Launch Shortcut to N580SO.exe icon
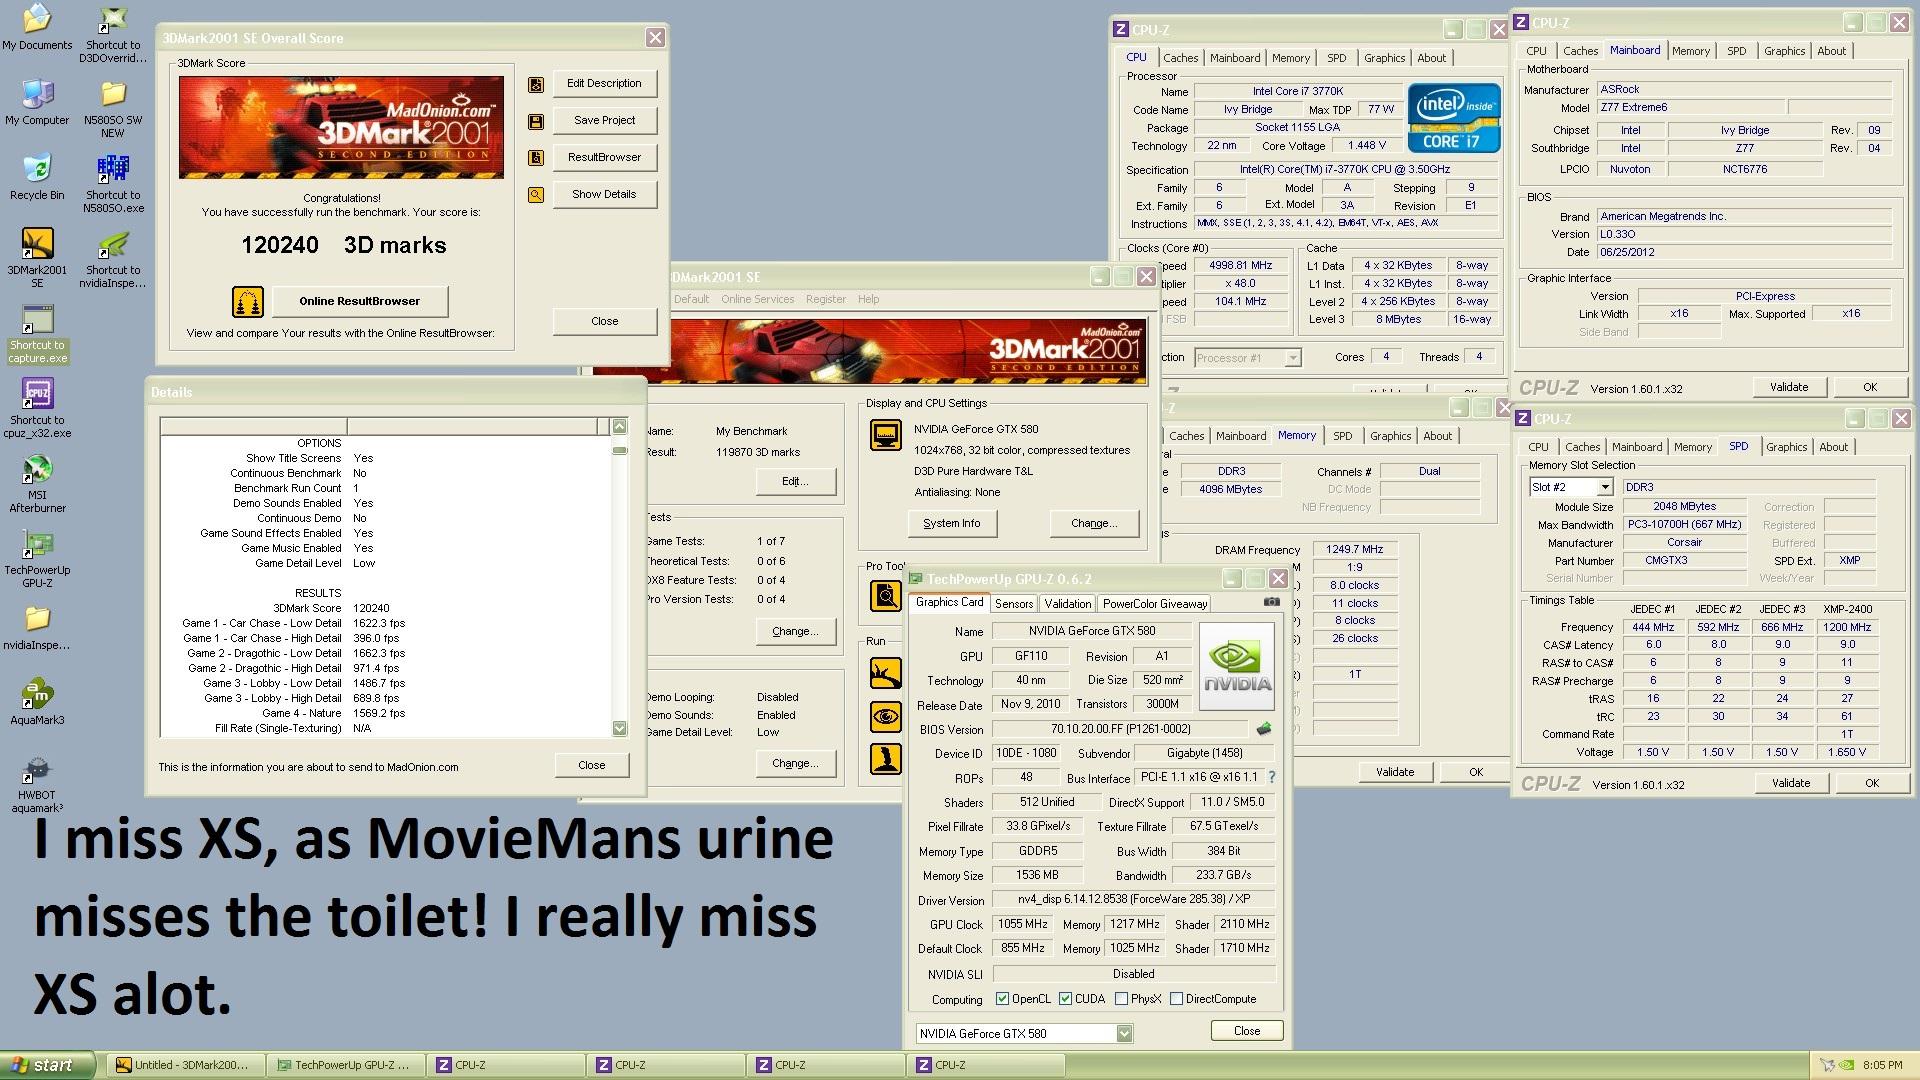Viewport: 1920px width, 1080px height. pyautogui.click(x=113, y=184)
